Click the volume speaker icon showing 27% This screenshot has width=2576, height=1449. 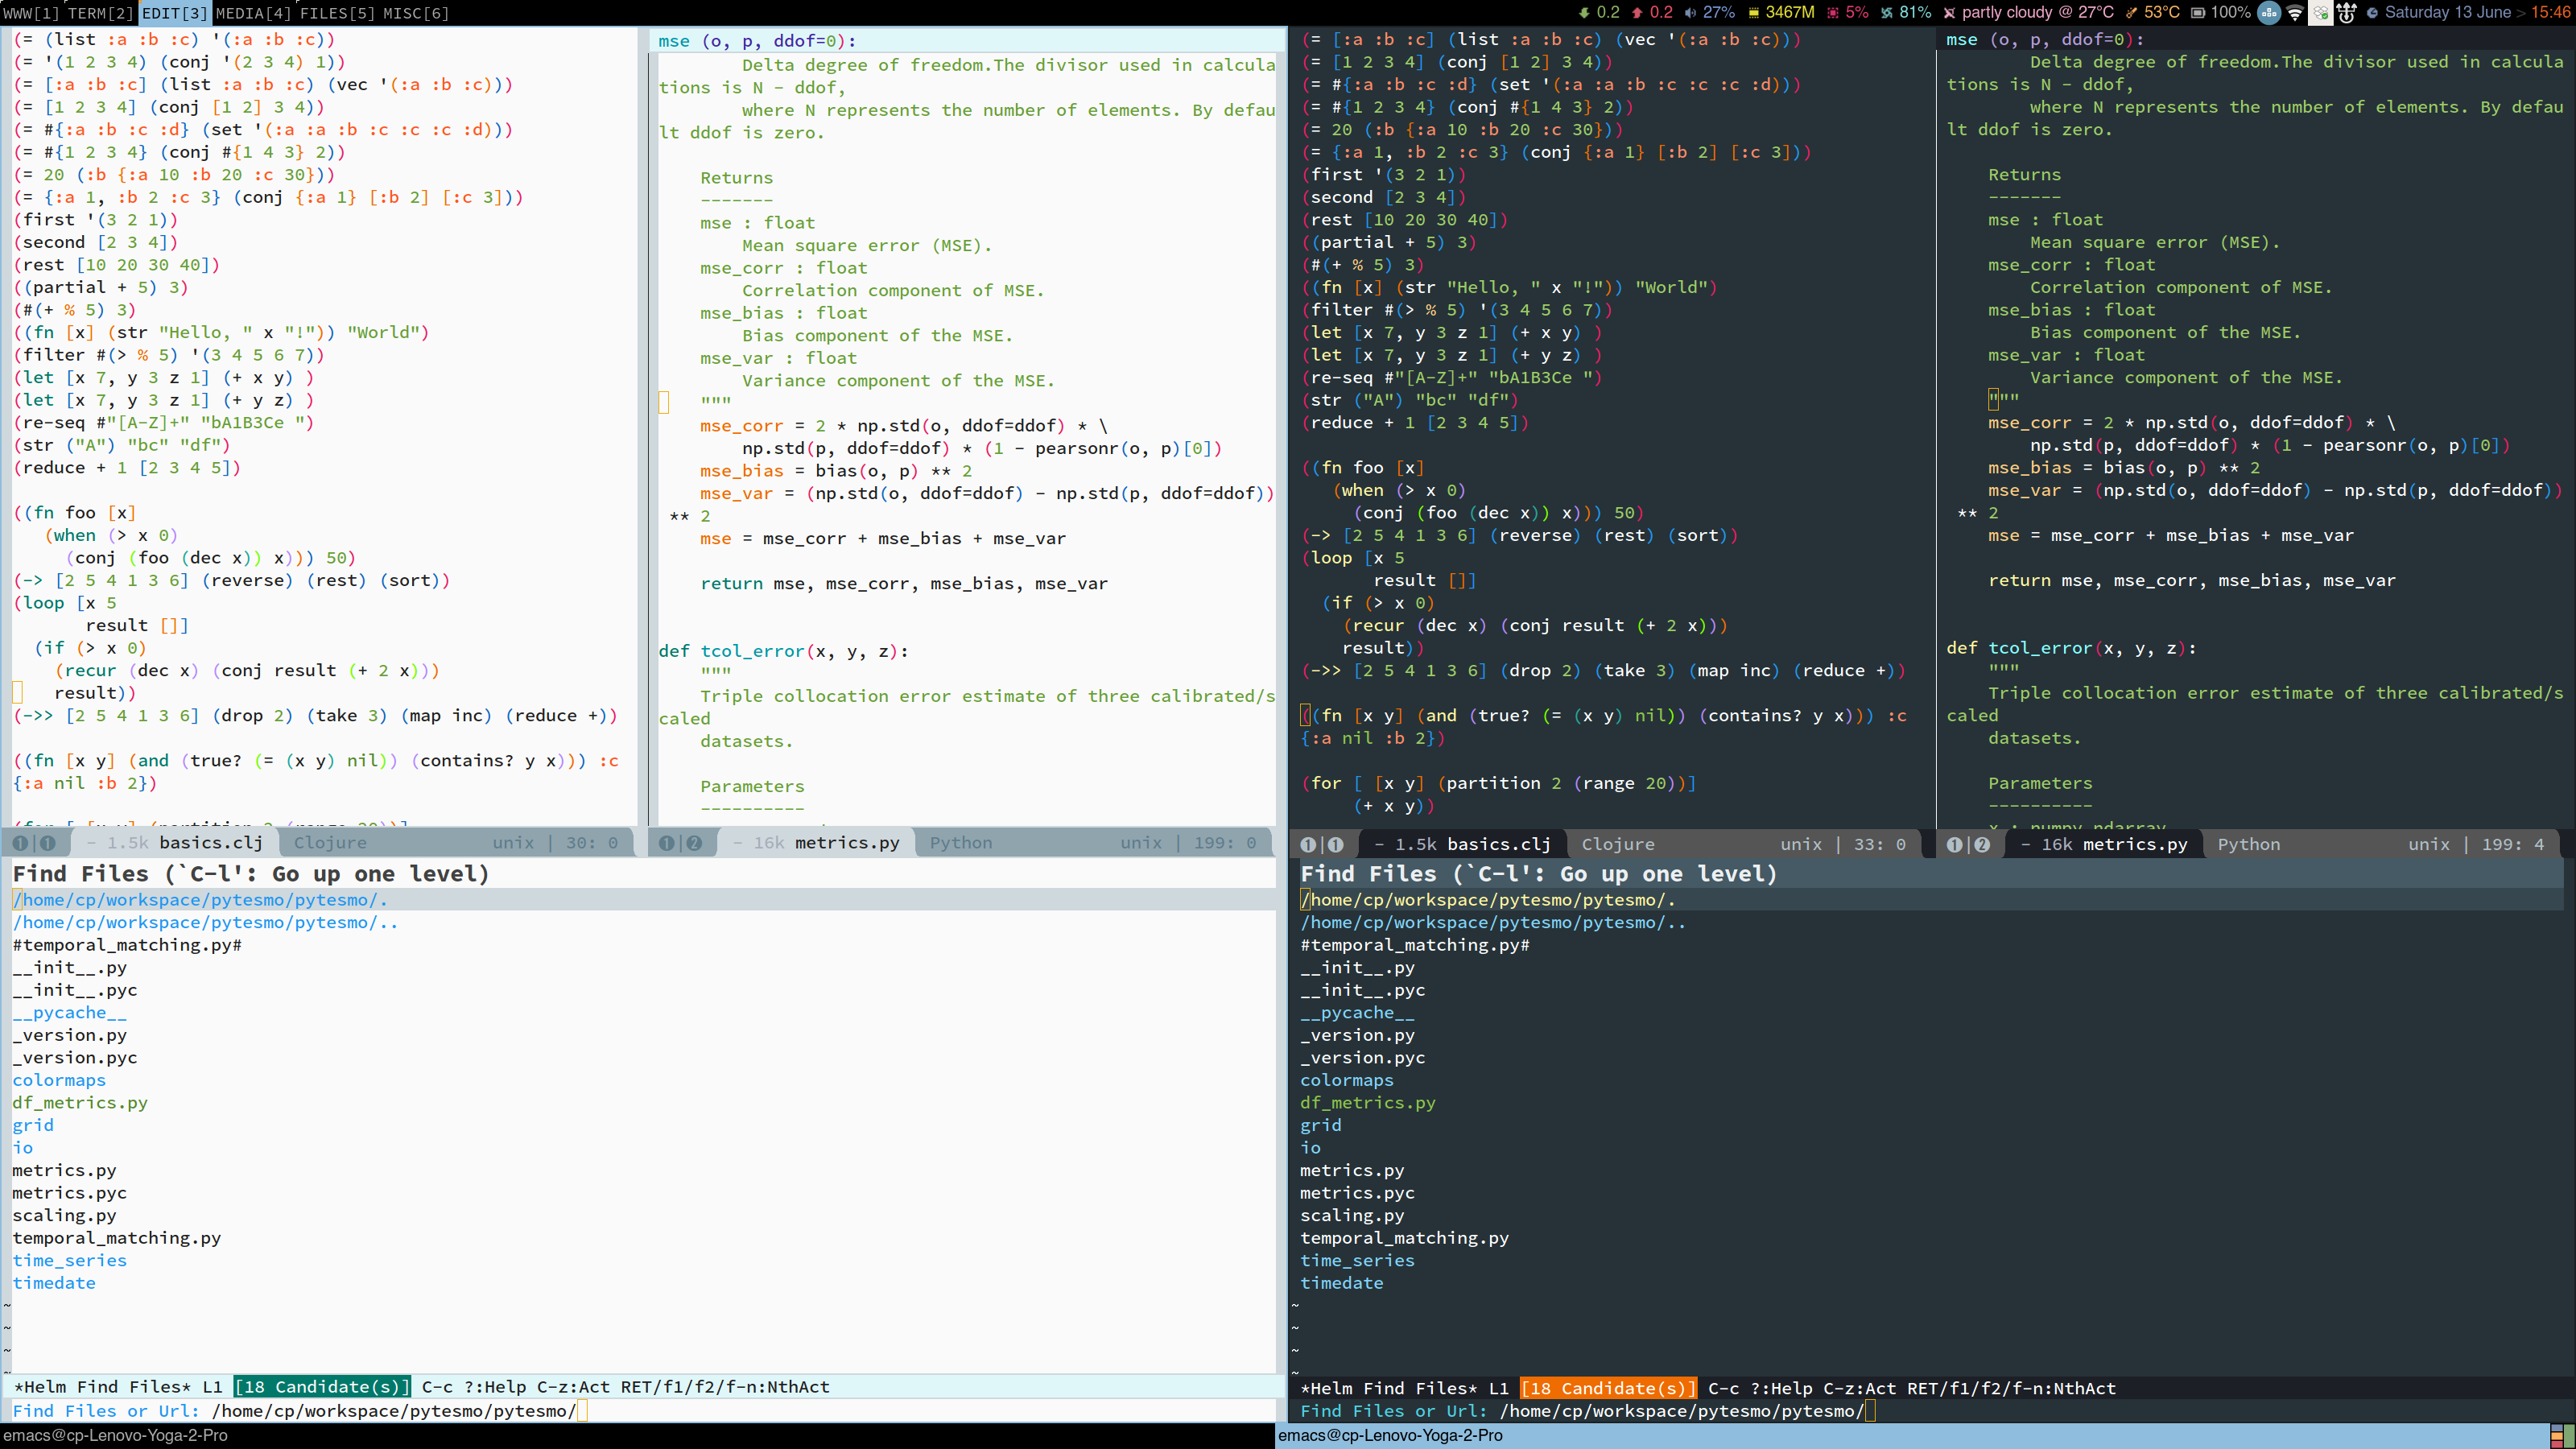(1690, 13)
